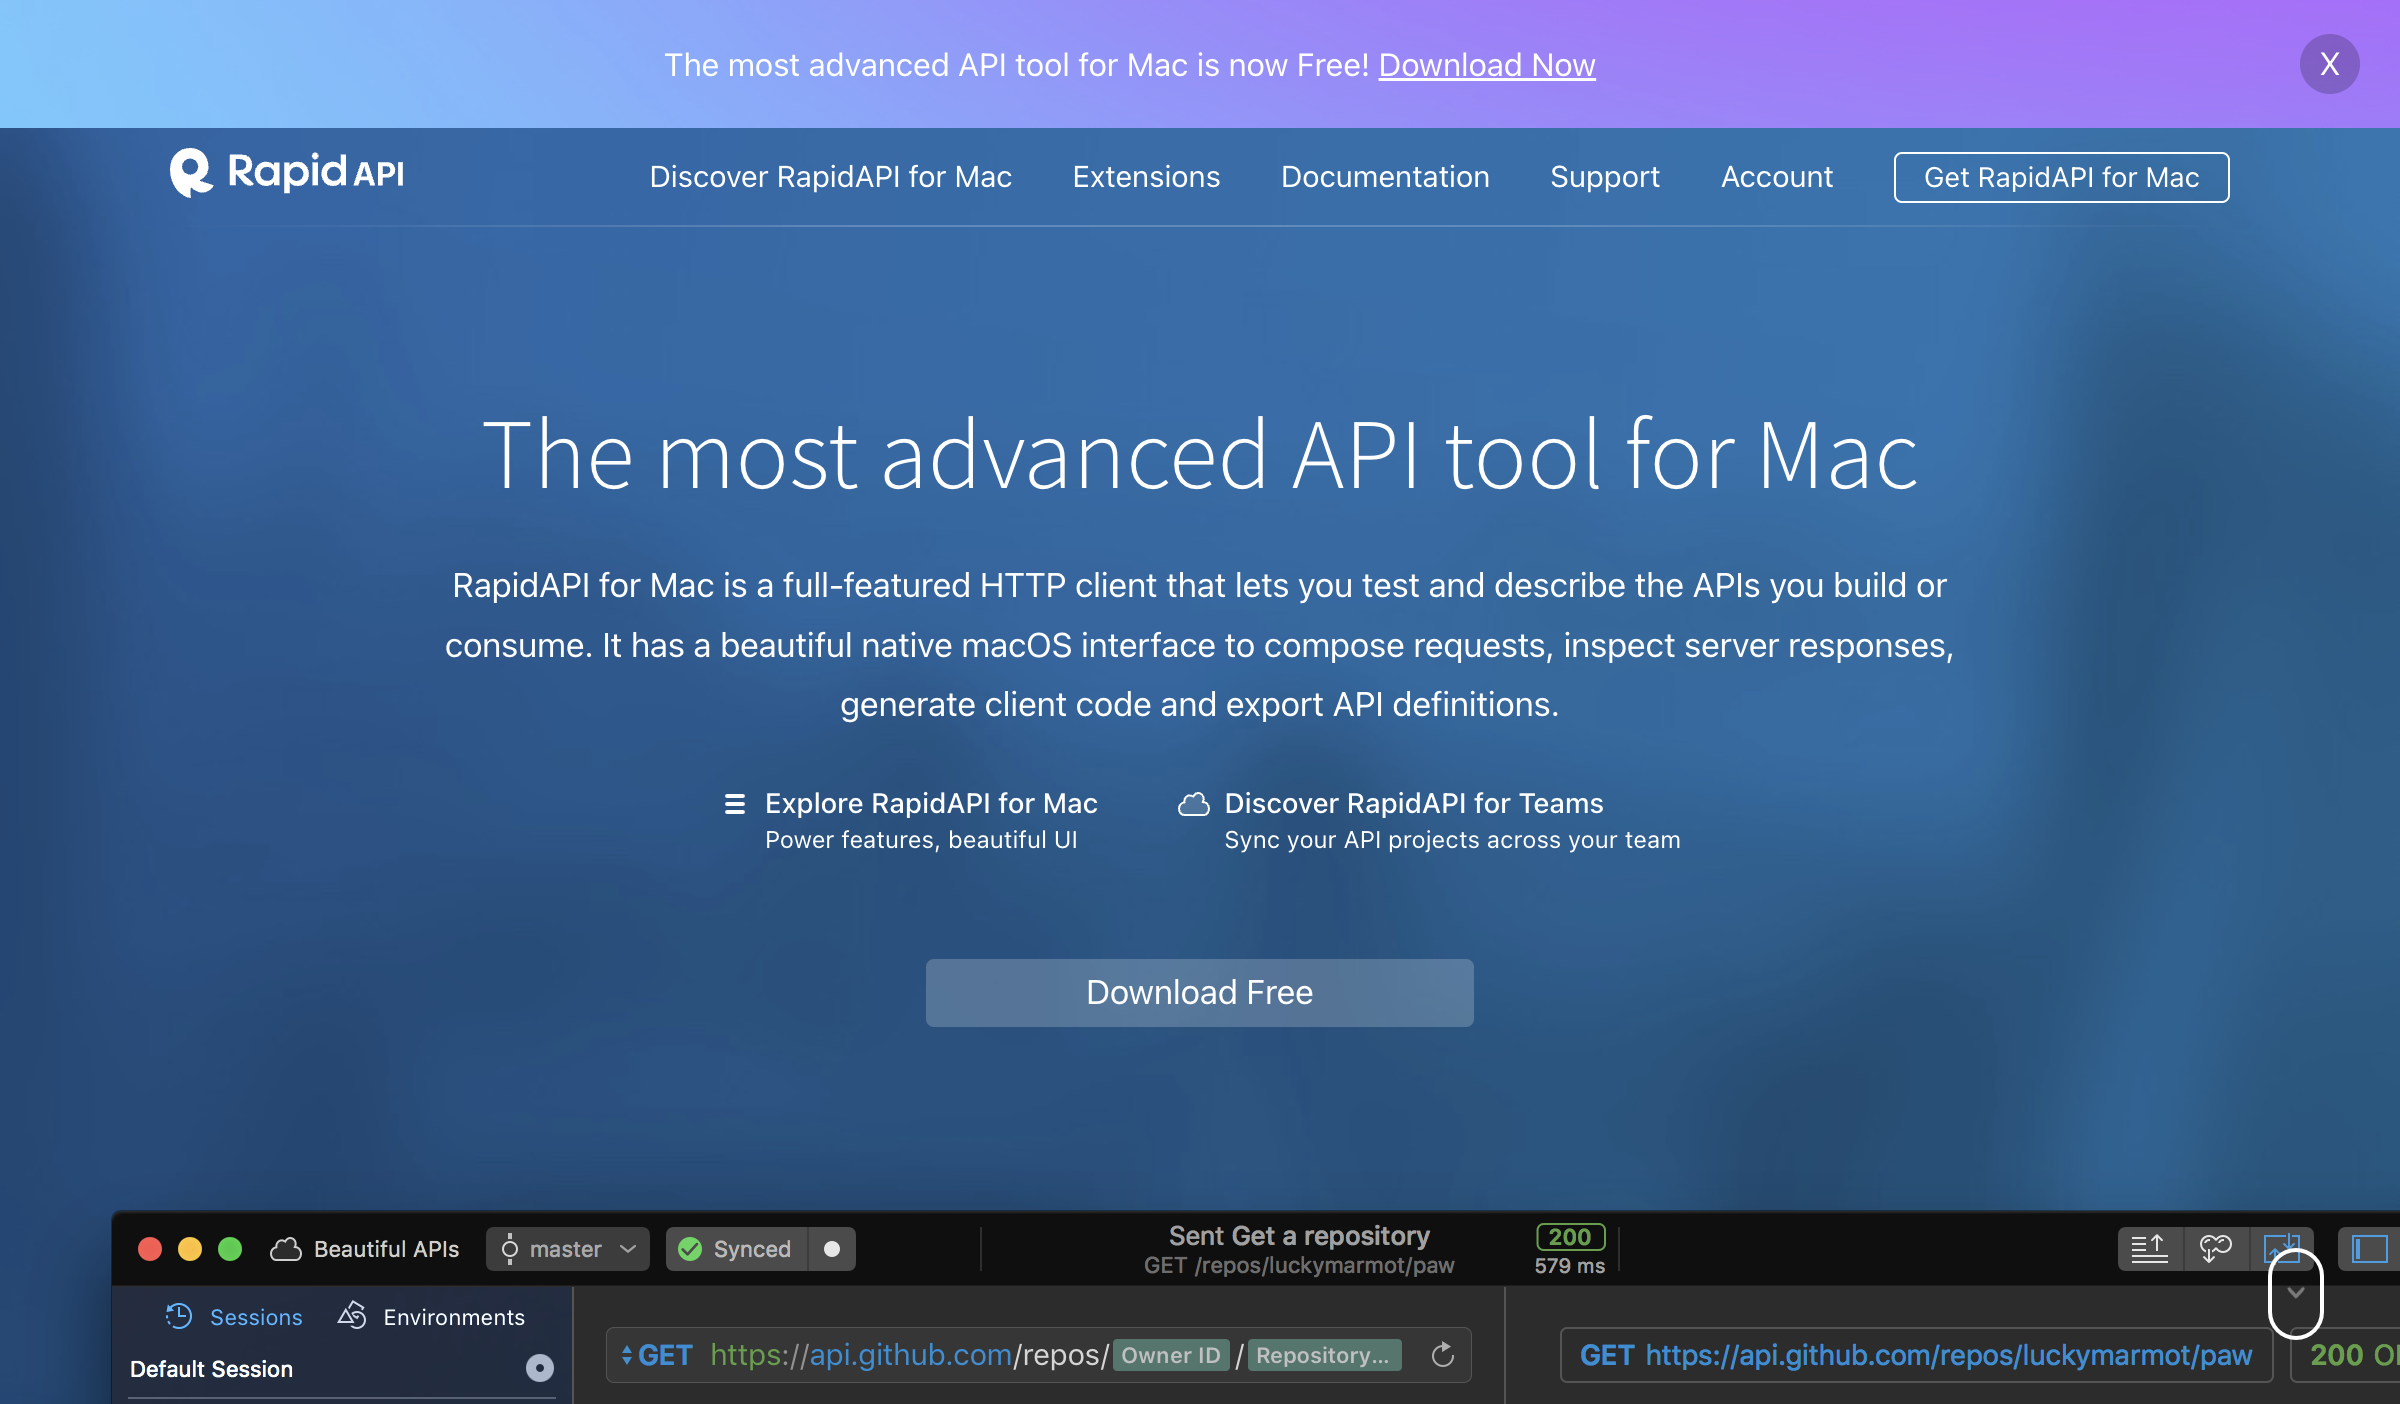
Task: Click the cloud icon beside Discover Teams
Action: point(1194,803)
